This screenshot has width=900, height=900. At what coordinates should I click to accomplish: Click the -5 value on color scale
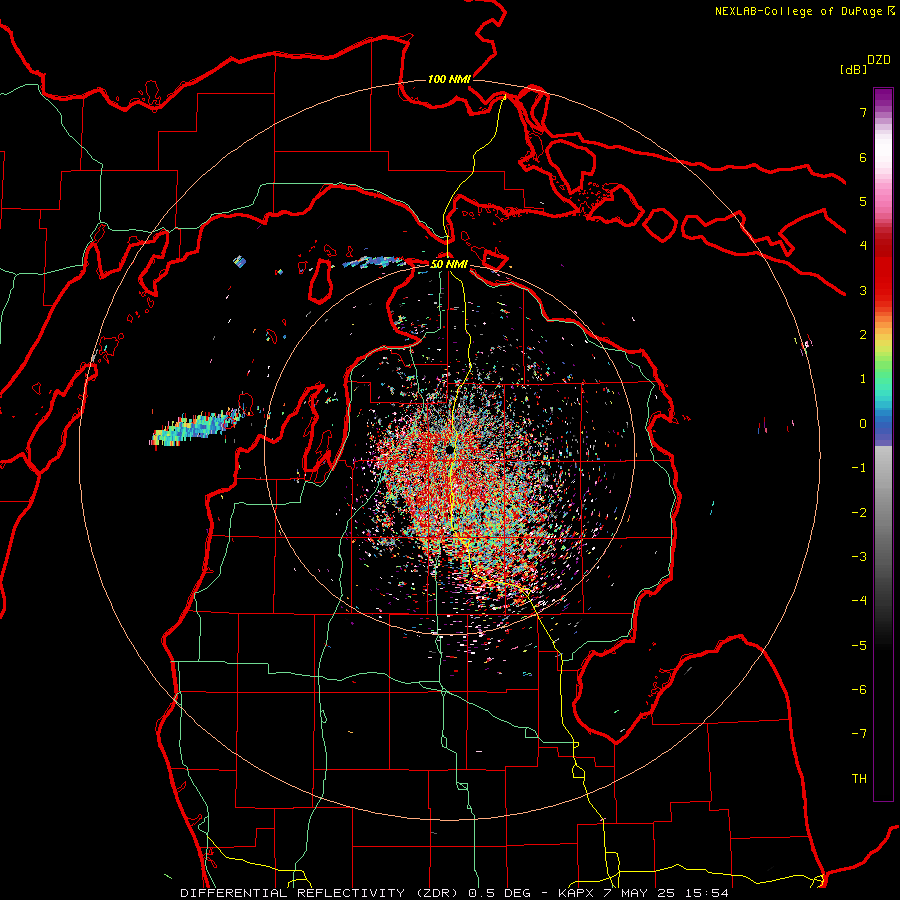(859, 646)
